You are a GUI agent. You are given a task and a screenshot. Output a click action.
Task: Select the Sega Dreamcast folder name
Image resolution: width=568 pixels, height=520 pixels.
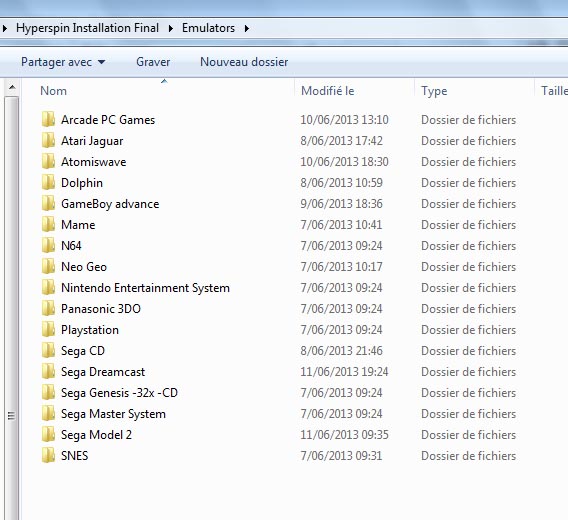pos(103,372)
